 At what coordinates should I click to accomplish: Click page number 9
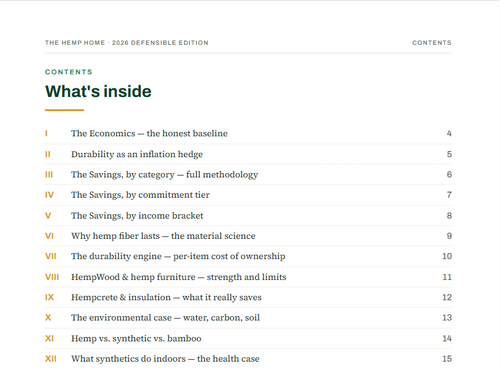(449, 236)
